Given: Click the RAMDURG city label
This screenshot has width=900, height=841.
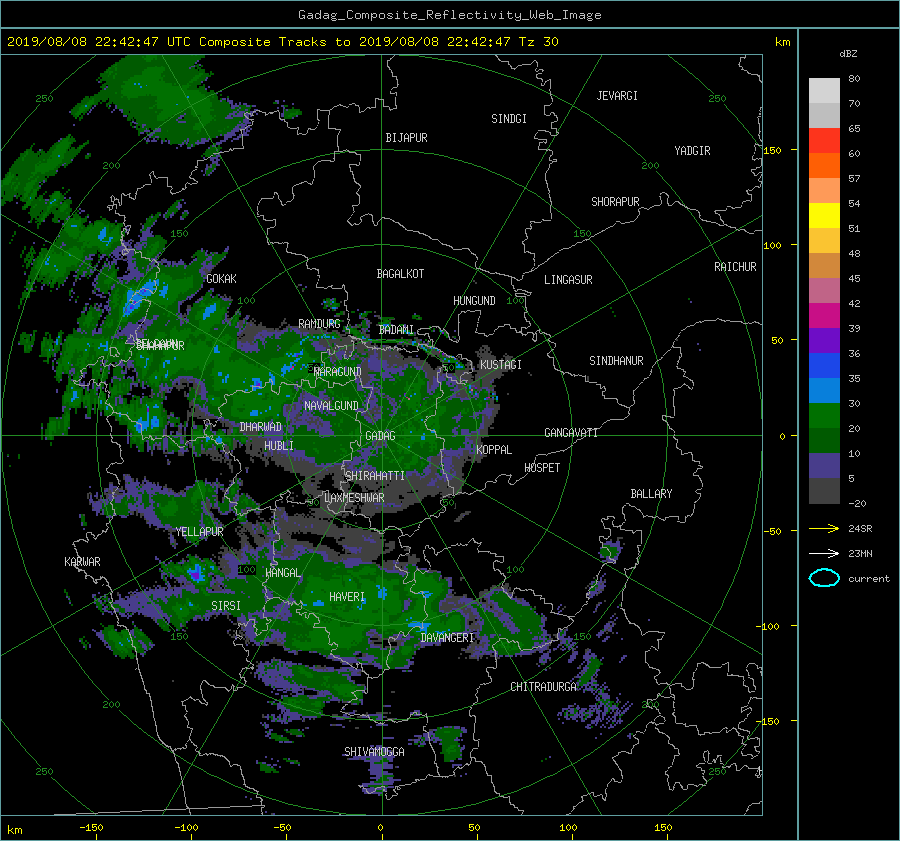Looking at the screenshot, I should pyautogui.click(x=319, y=324).
